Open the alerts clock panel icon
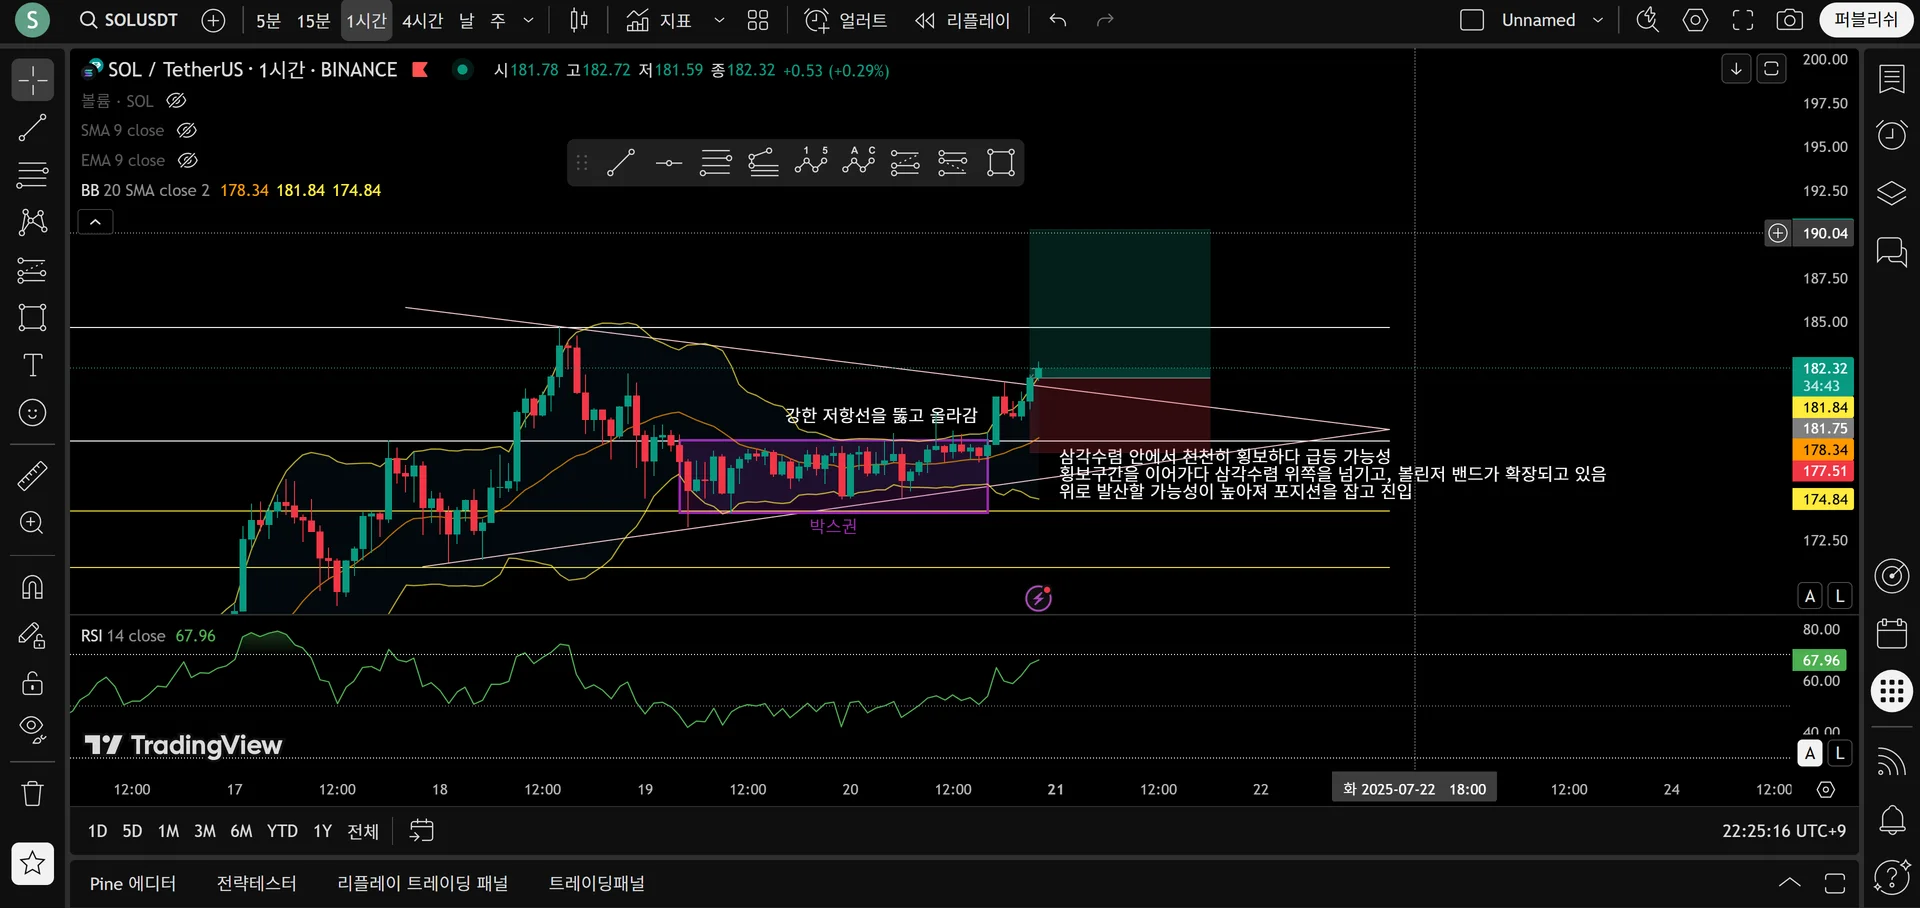The image size is (1920, 908). (x=1891, y=135)
